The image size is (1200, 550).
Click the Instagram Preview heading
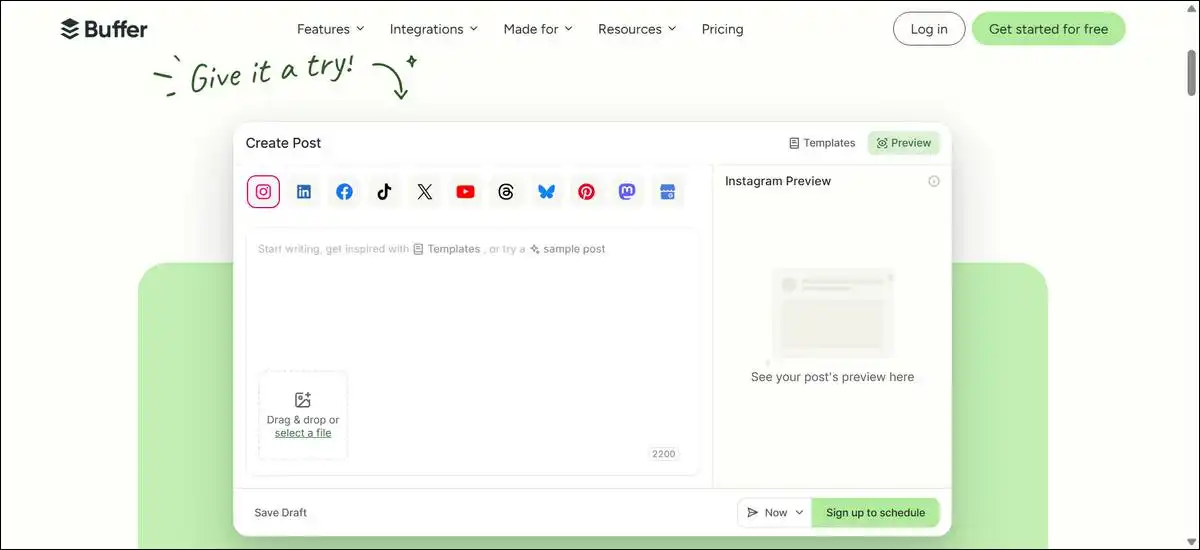point(778,181)
